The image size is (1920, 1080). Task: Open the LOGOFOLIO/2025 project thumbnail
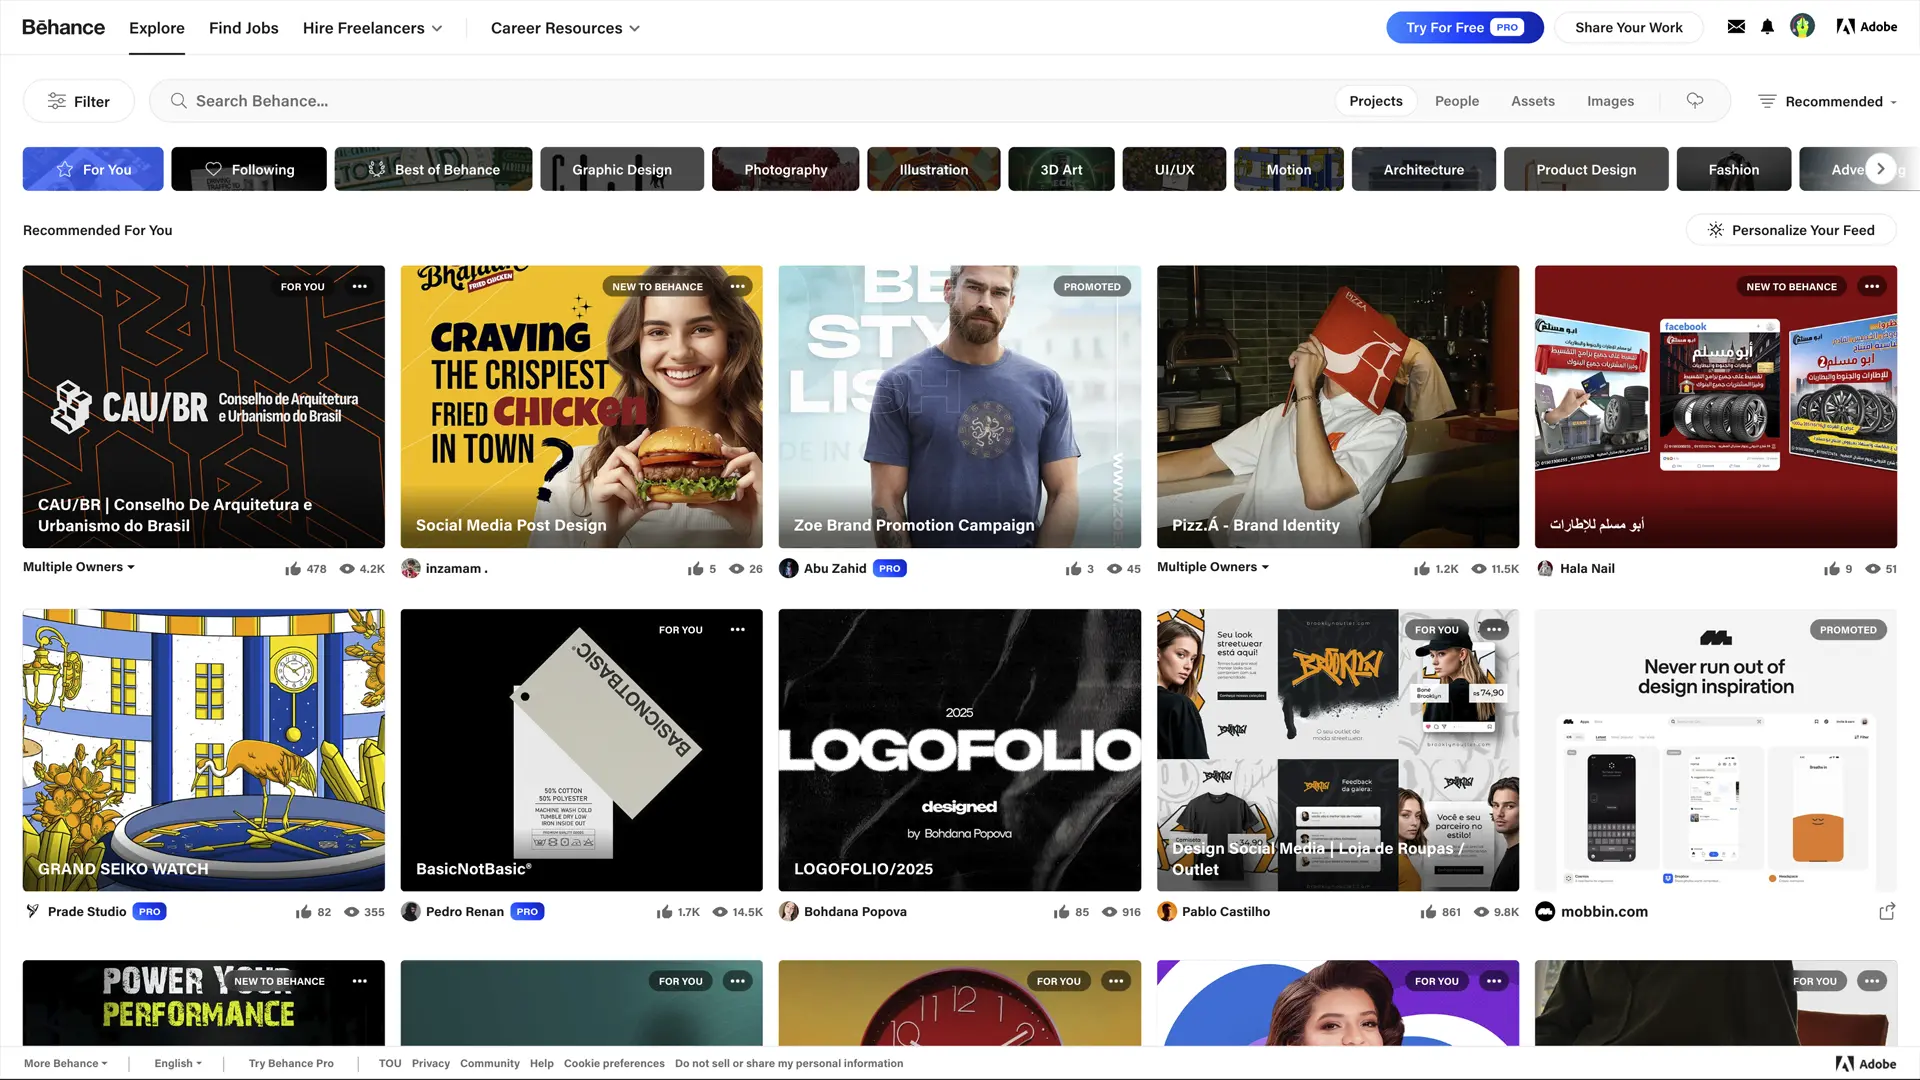(959, 750)
